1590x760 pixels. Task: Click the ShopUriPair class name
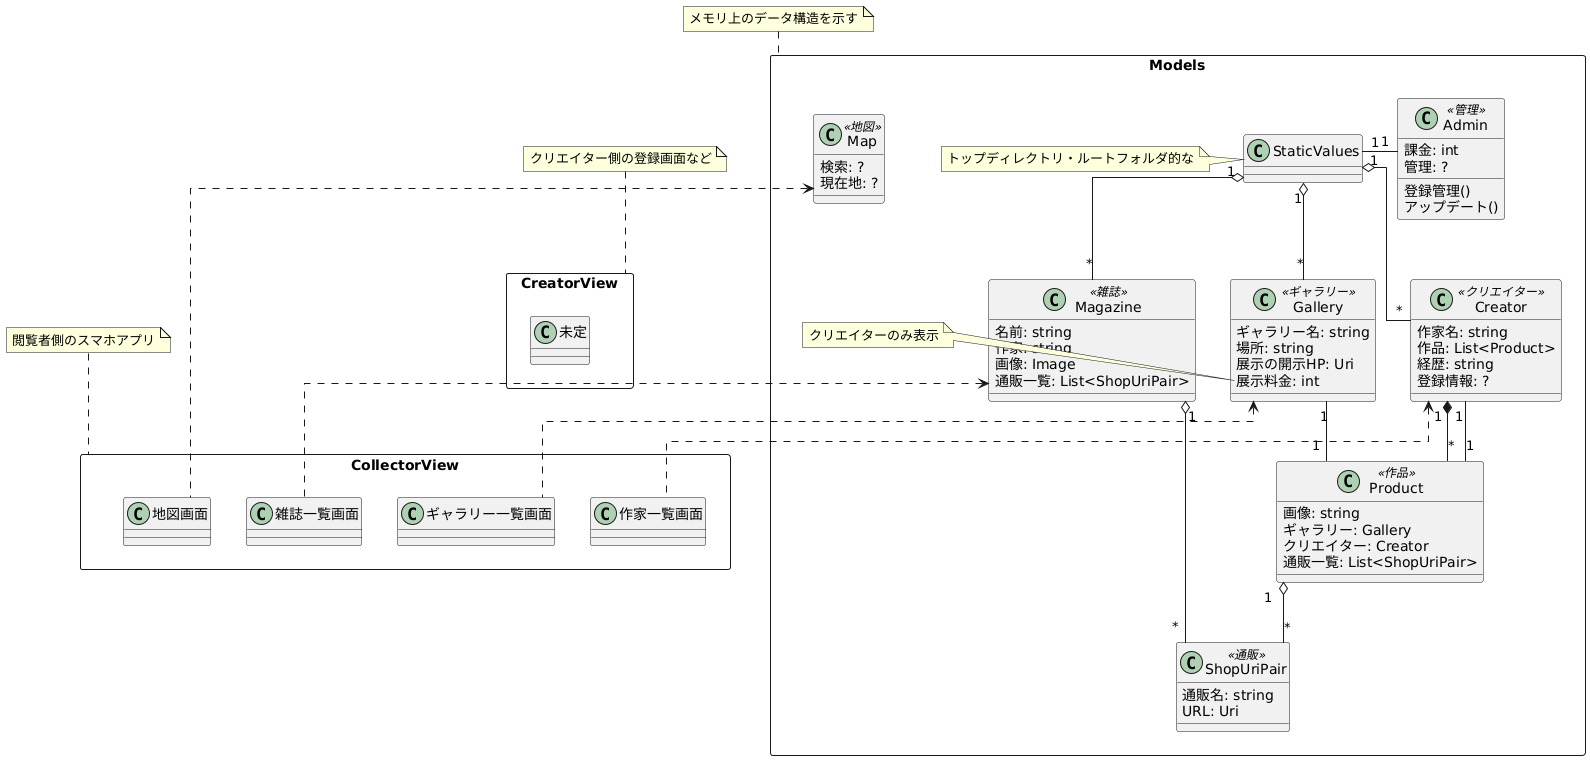click(1245, 668)
